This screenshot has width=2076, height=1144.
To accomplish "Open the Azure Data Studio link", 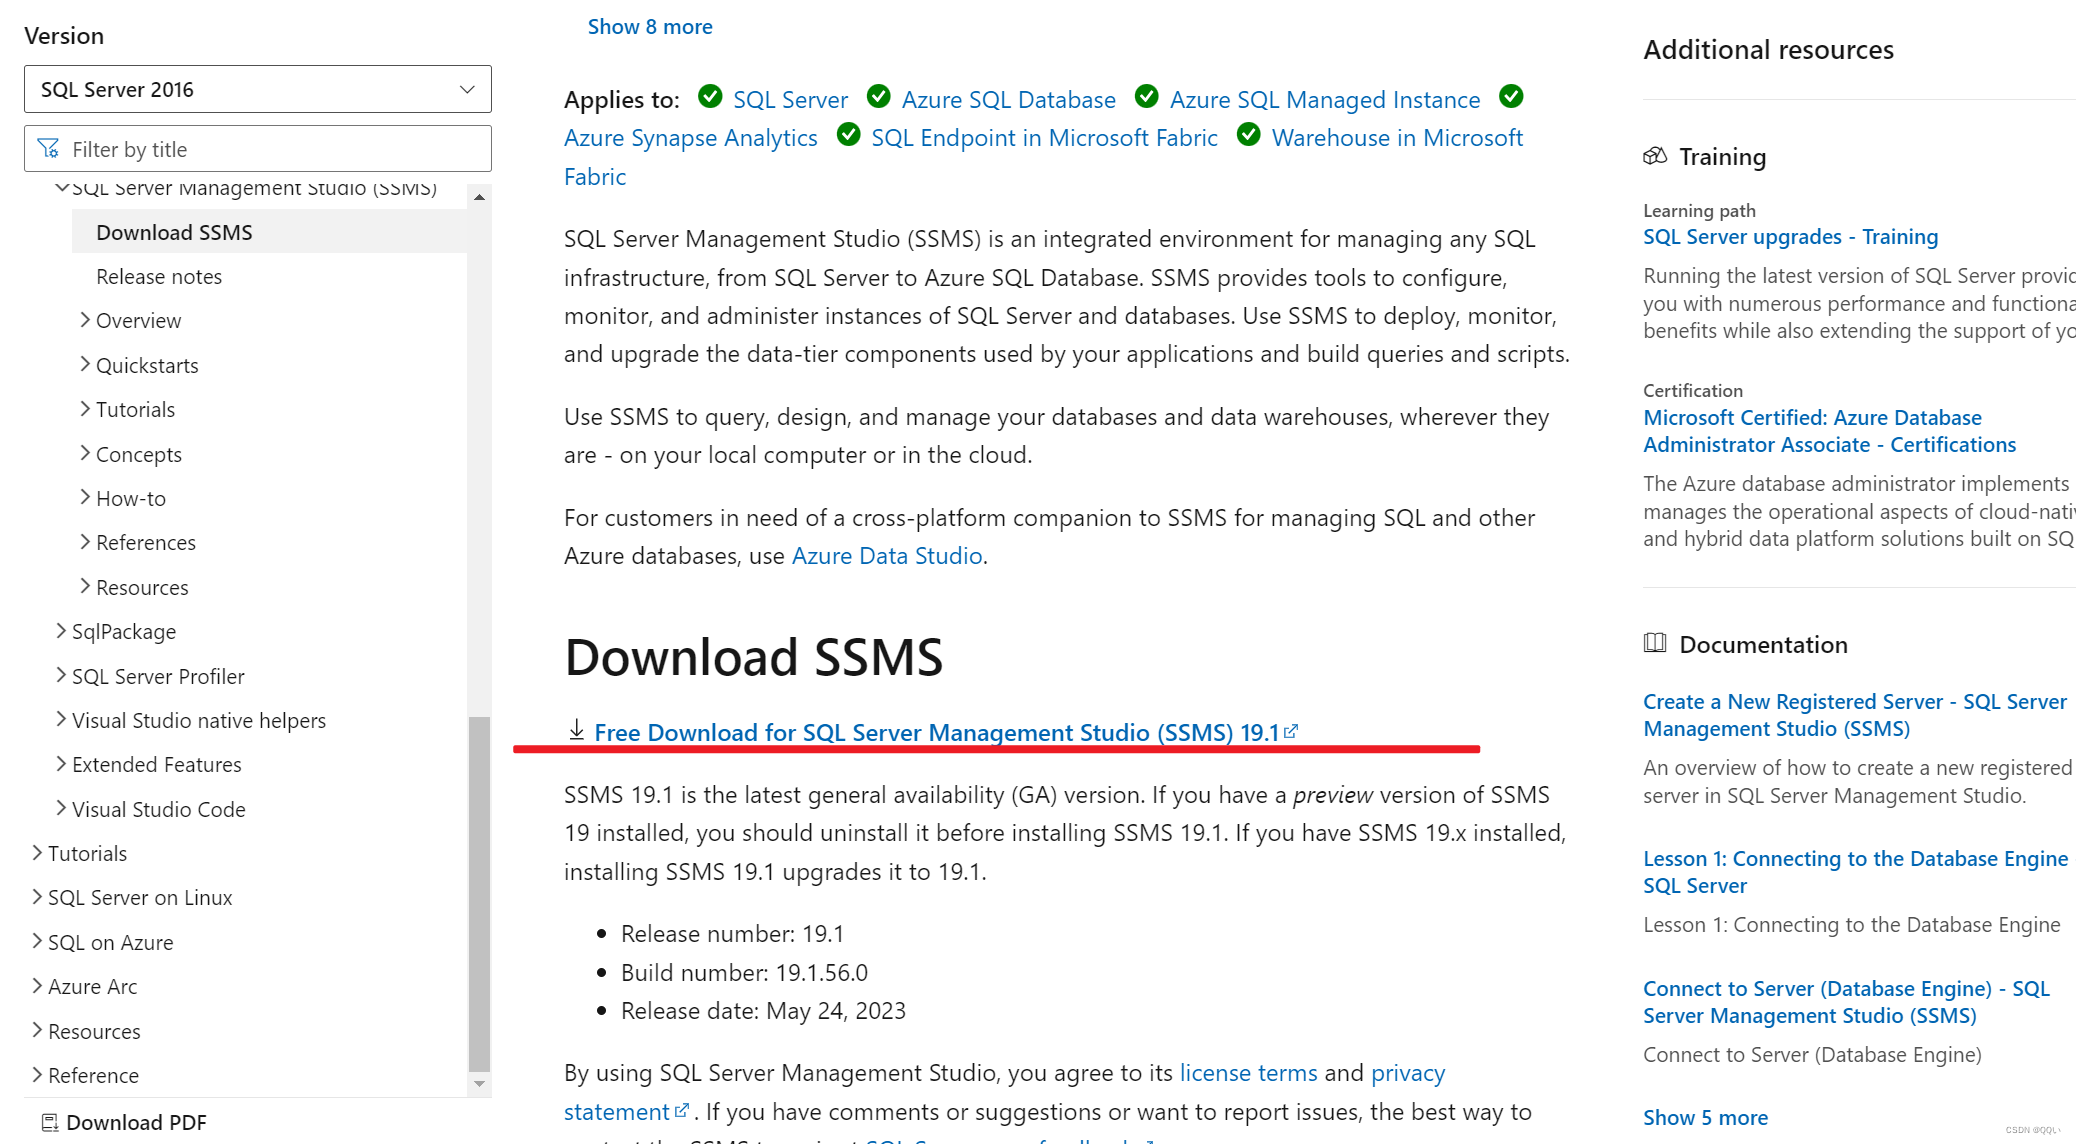I will [887, 556].
